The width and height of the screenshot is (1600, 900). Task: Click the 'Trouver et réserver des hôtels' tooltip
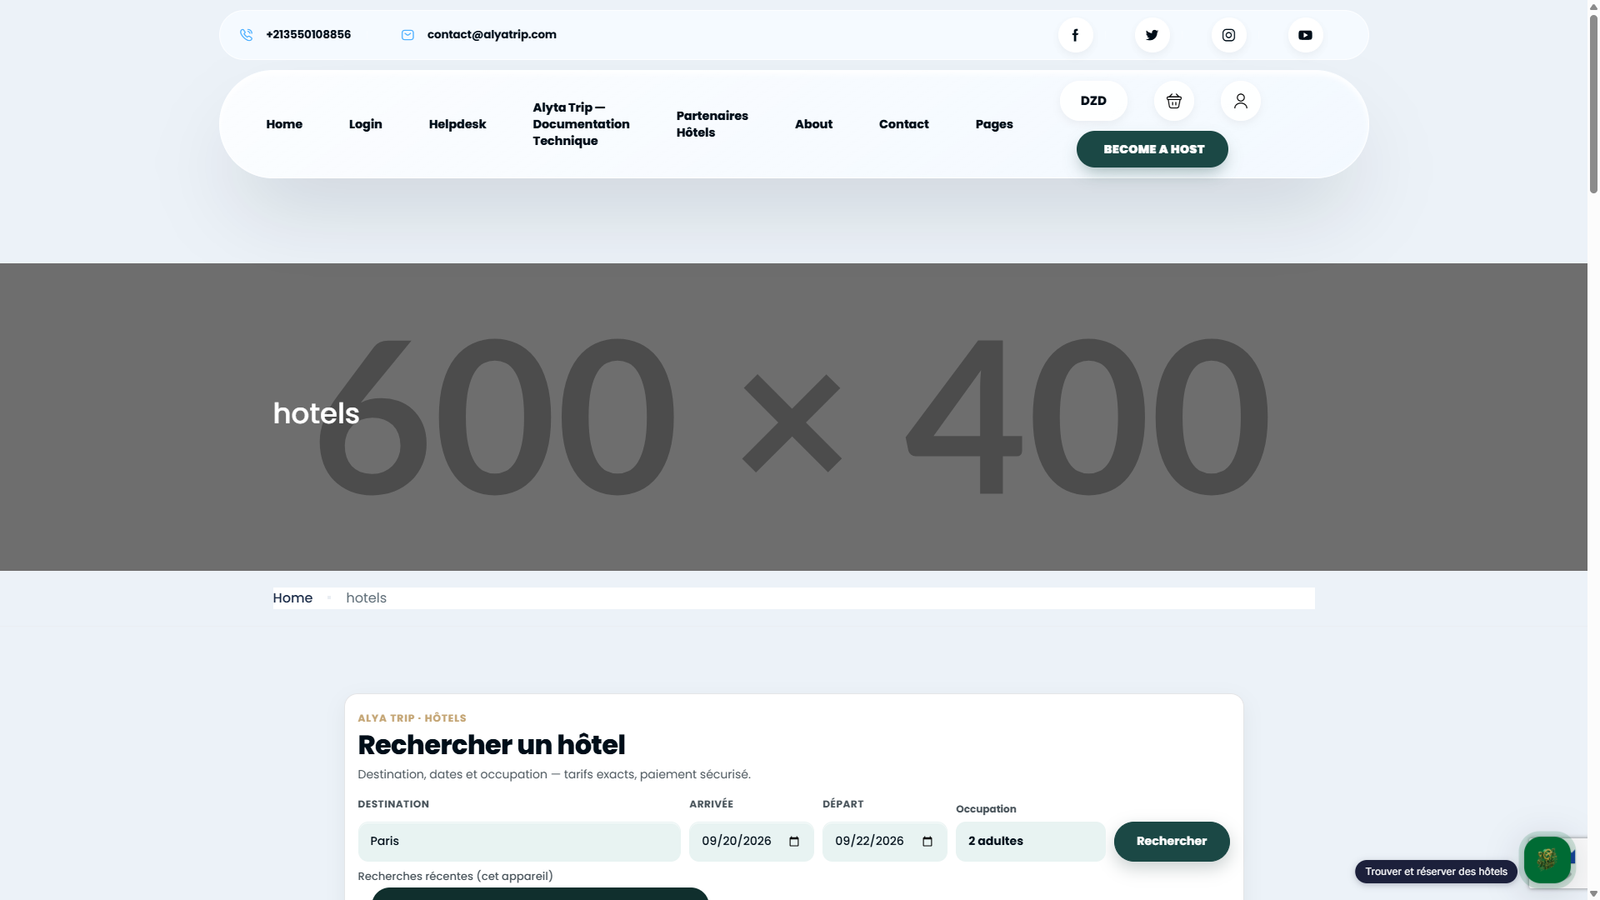[1436, 872]
